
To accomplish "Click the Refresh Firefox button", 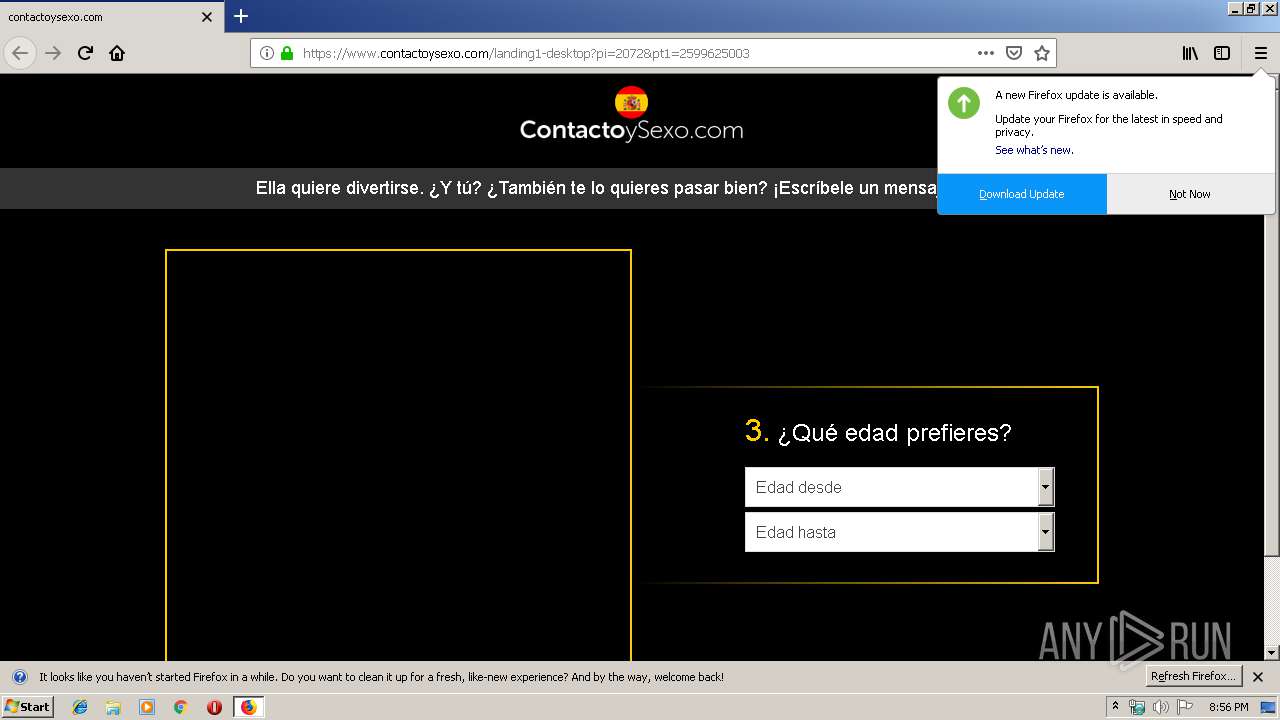I will (1194, 677).
